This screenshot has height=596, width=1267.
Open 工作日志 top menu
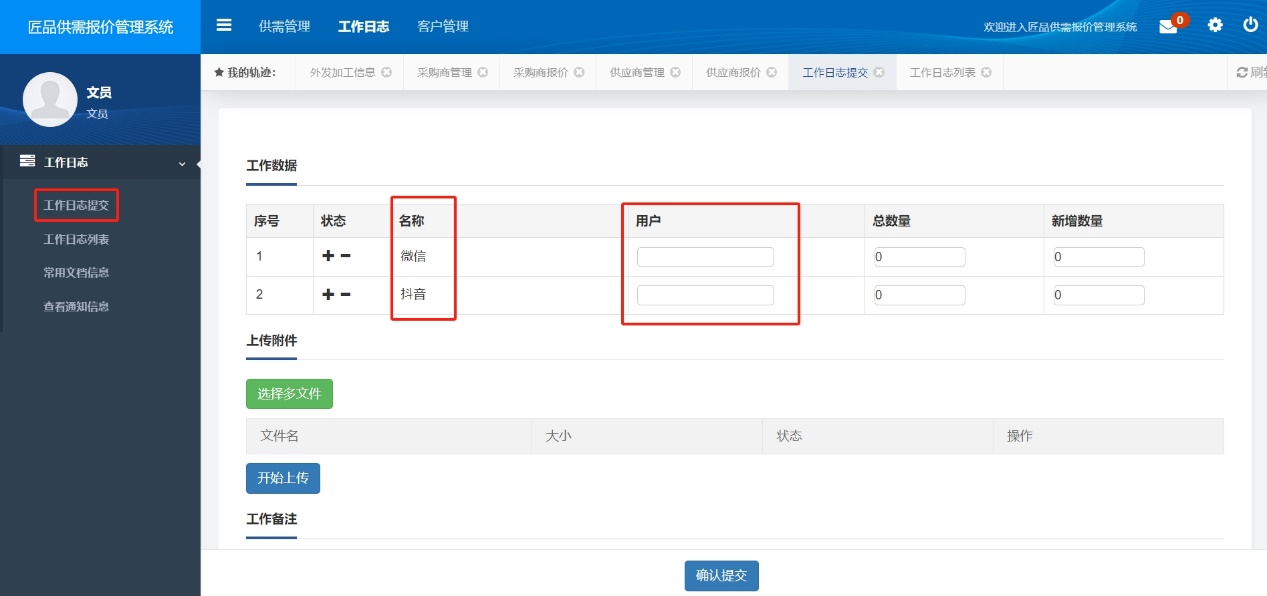364,27
